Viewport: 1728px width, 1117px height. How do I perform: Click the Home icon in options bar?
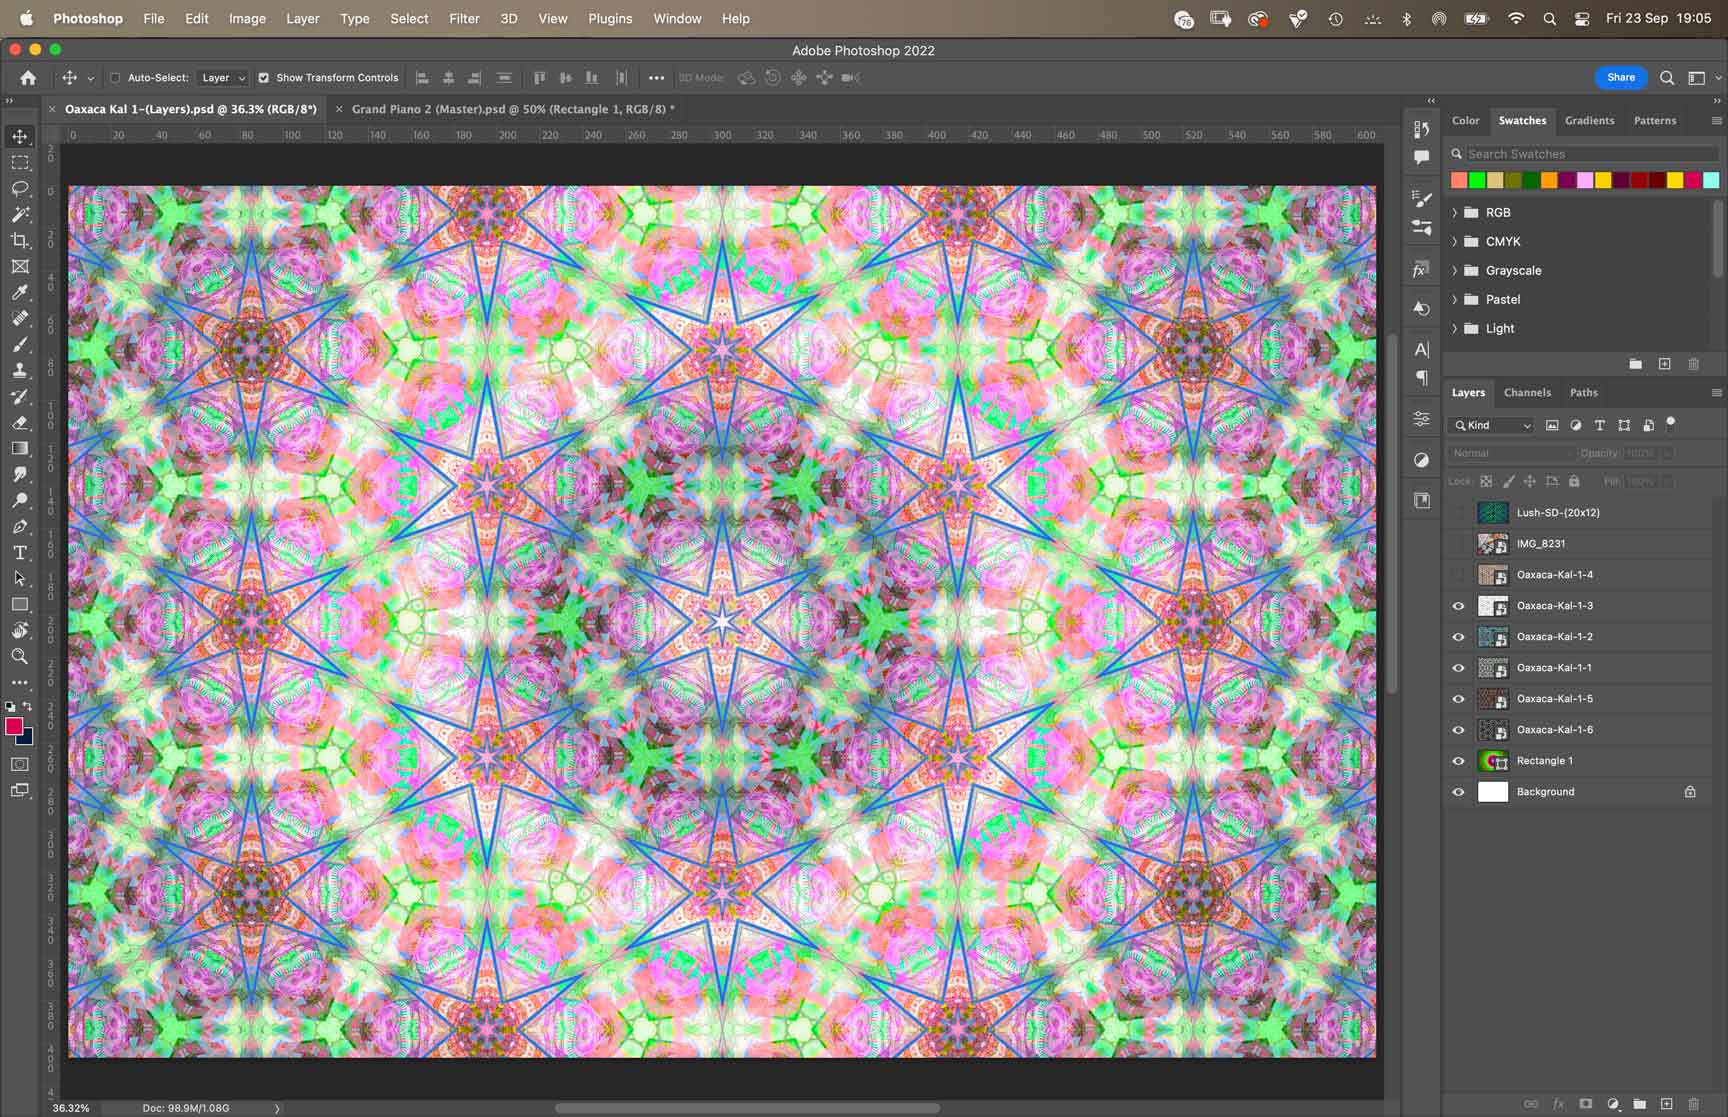pyautogui.click(x=28, y=77)
